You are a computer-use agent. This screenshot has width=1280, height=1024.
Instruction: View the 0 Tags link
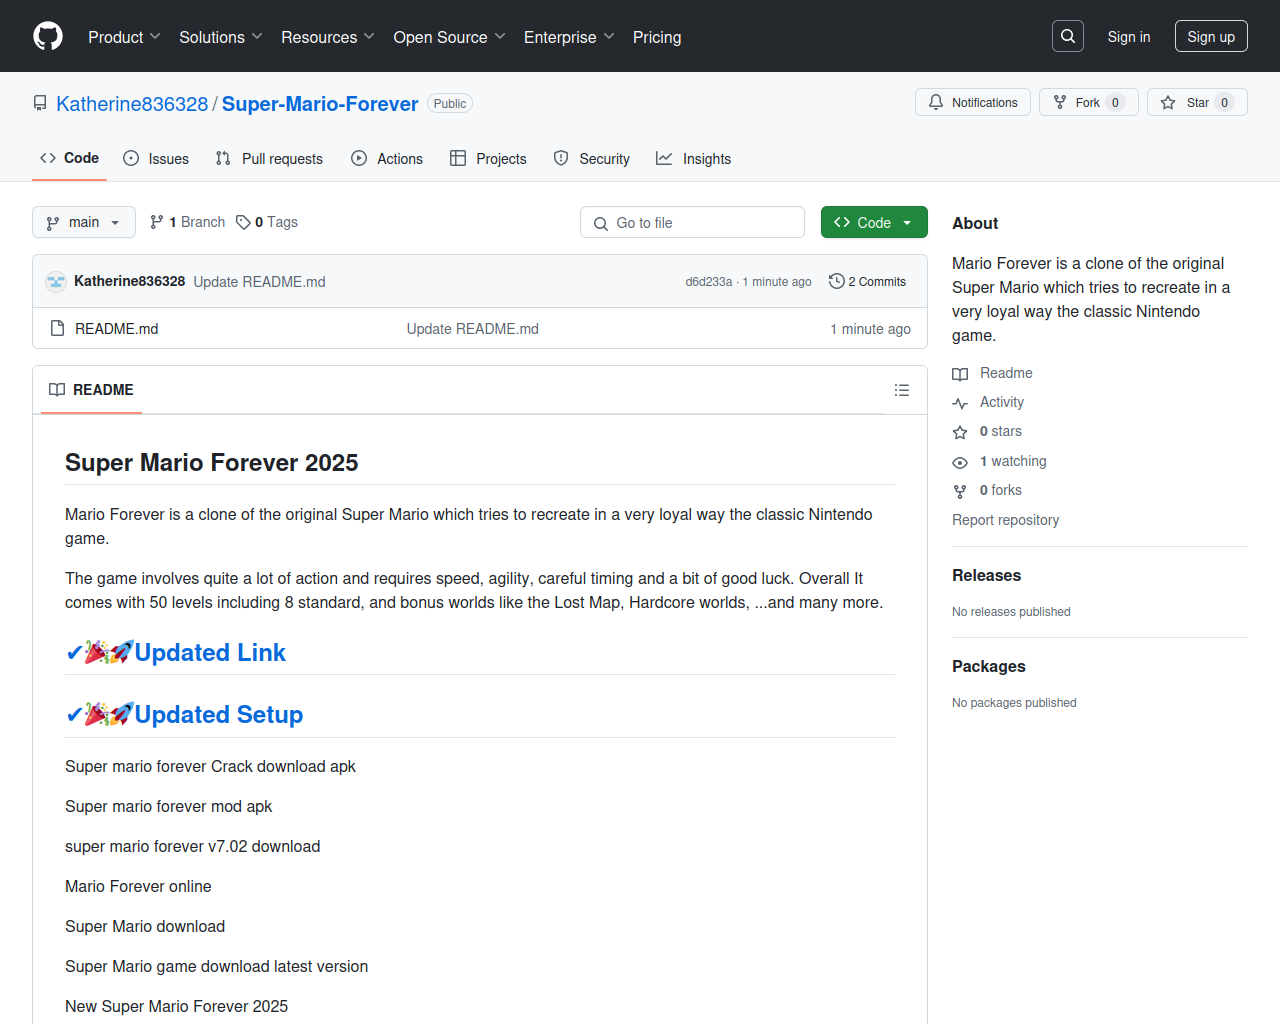(267, 222)
